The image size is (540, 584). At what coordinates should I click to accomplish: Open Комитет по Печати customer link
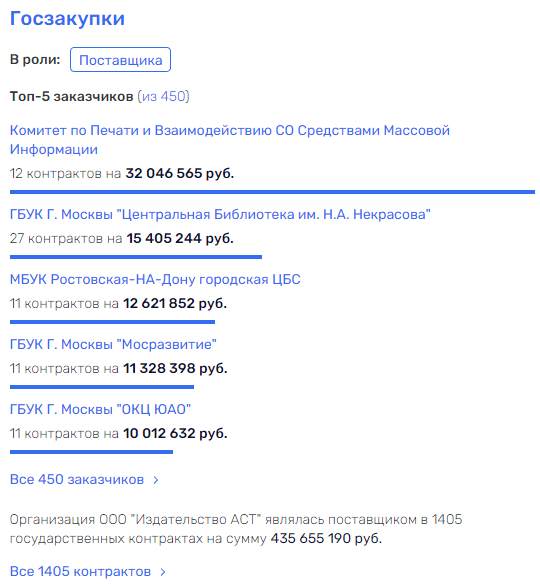(229, 140)
